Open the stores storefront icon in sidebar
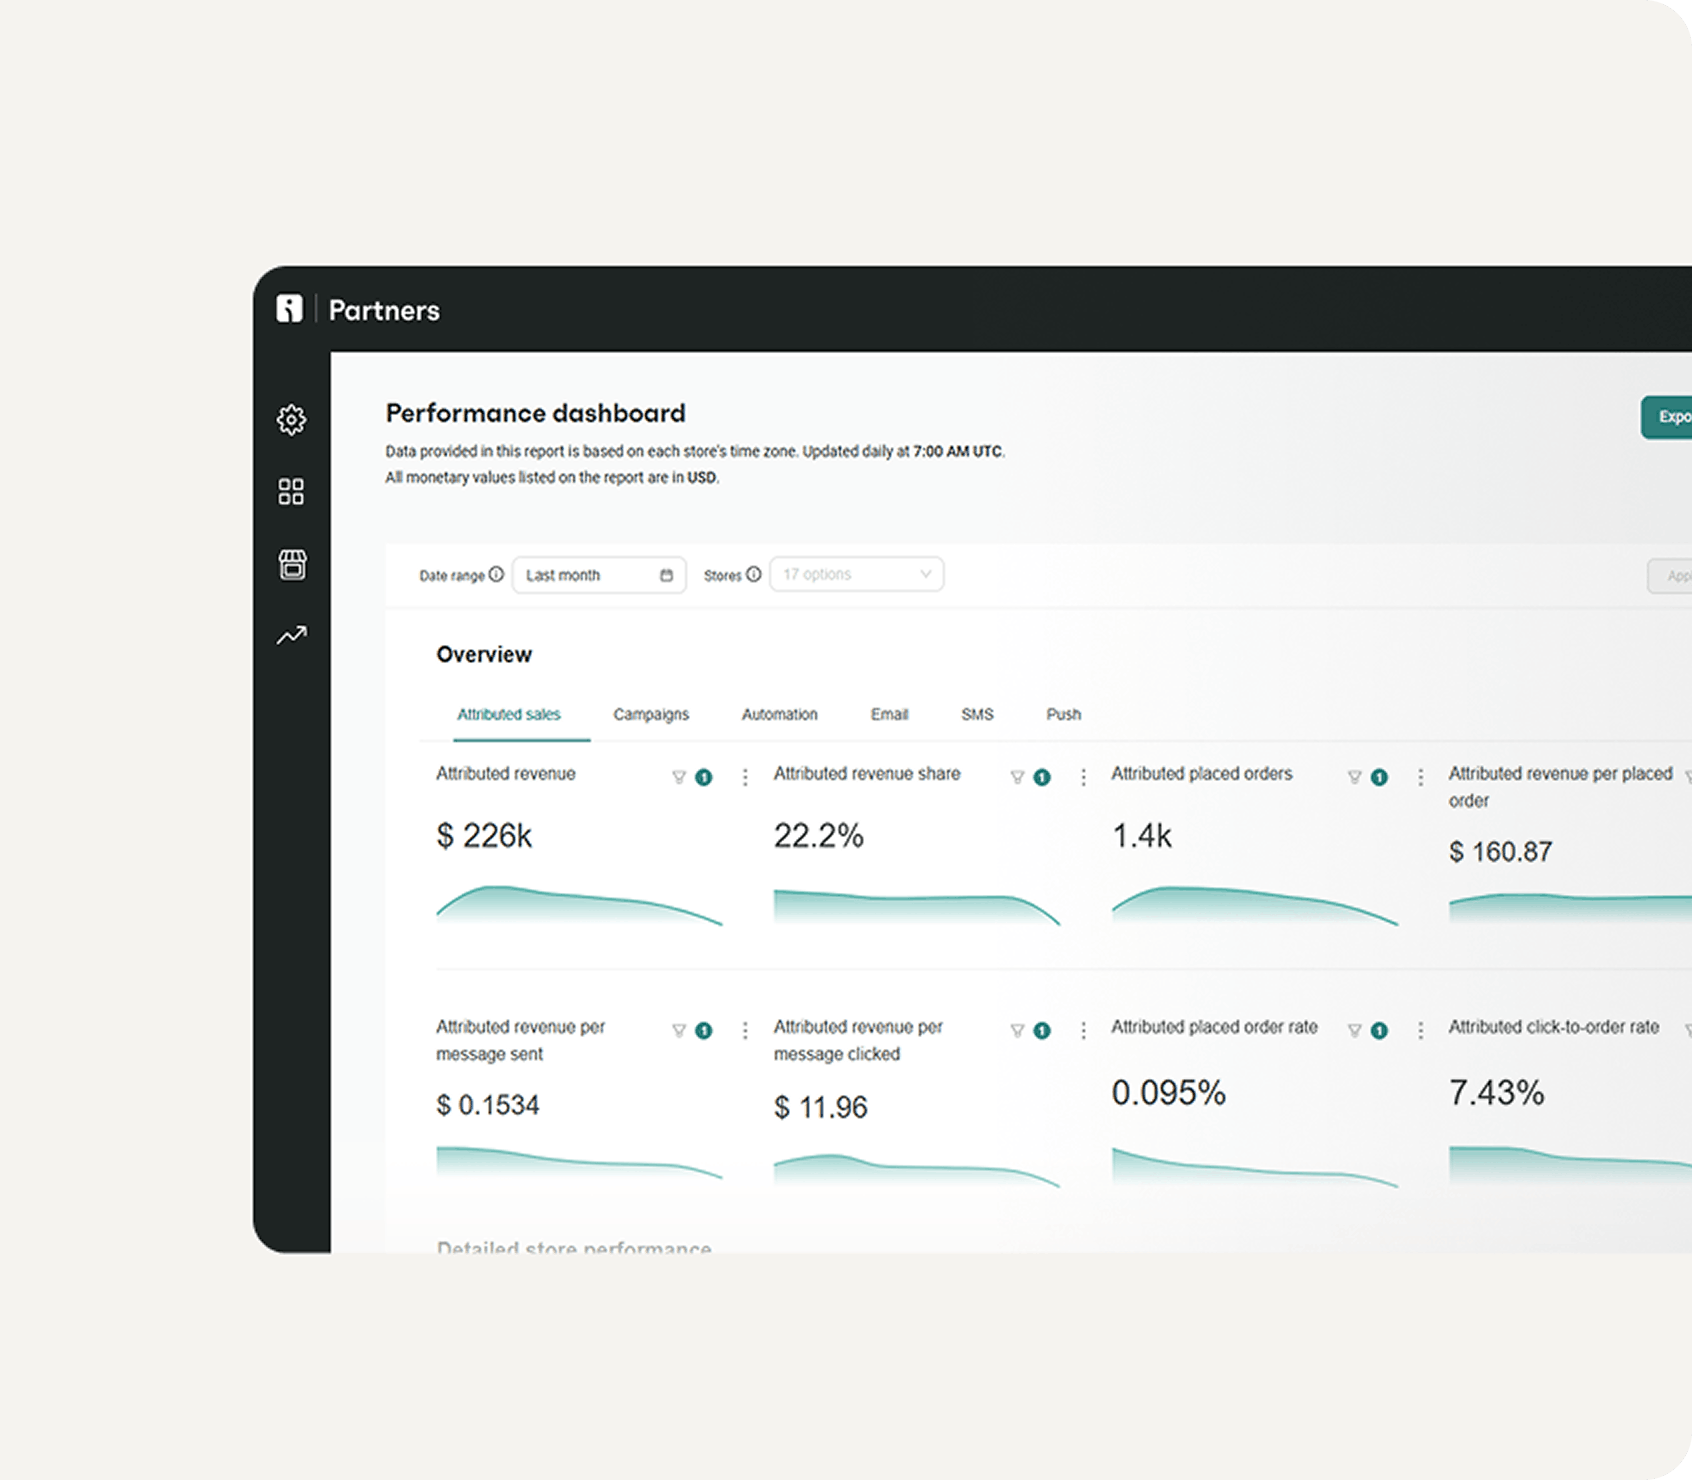Viewport: 1692px width, 1480px height. 292,565
